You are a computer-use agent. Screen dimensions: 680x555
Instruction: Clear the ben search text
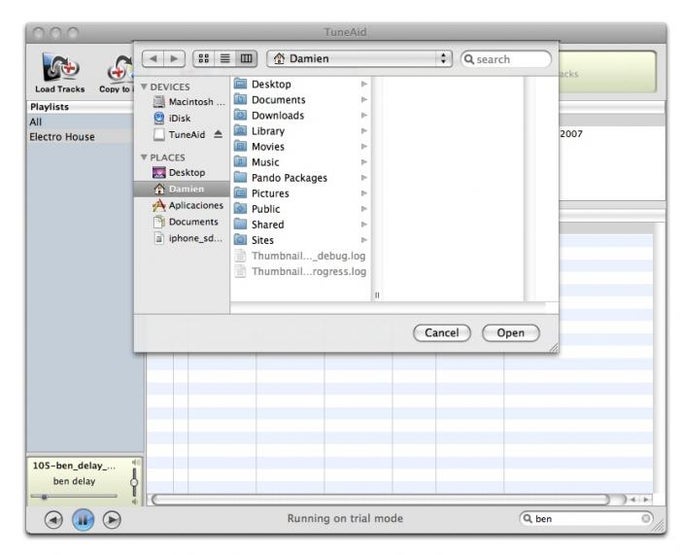(x=646, y=519)
